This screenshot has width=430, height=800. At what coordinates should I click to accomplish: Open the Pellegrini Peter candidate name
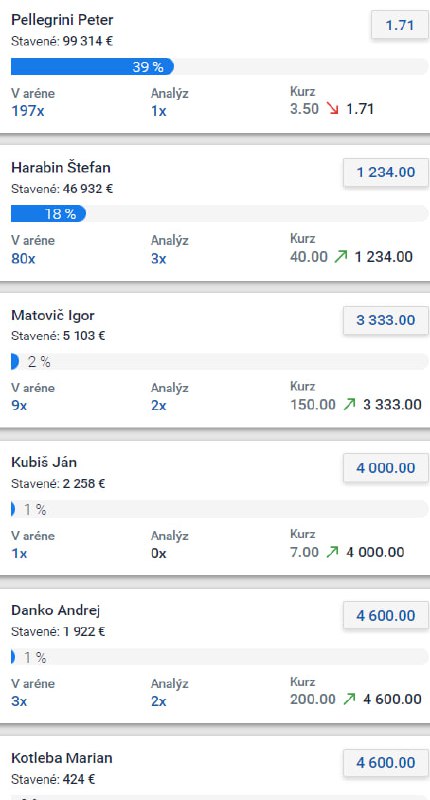point(62,20)
